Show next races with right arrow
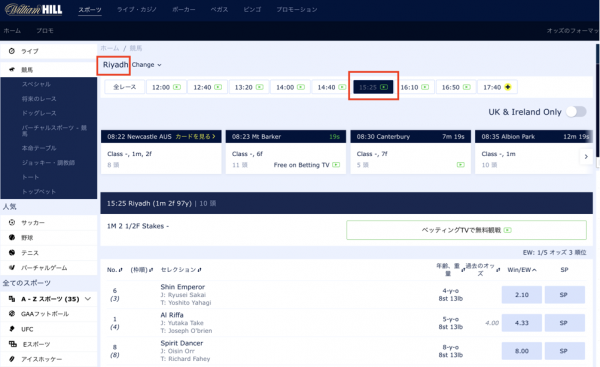600x367 pixels. [586, 157]
